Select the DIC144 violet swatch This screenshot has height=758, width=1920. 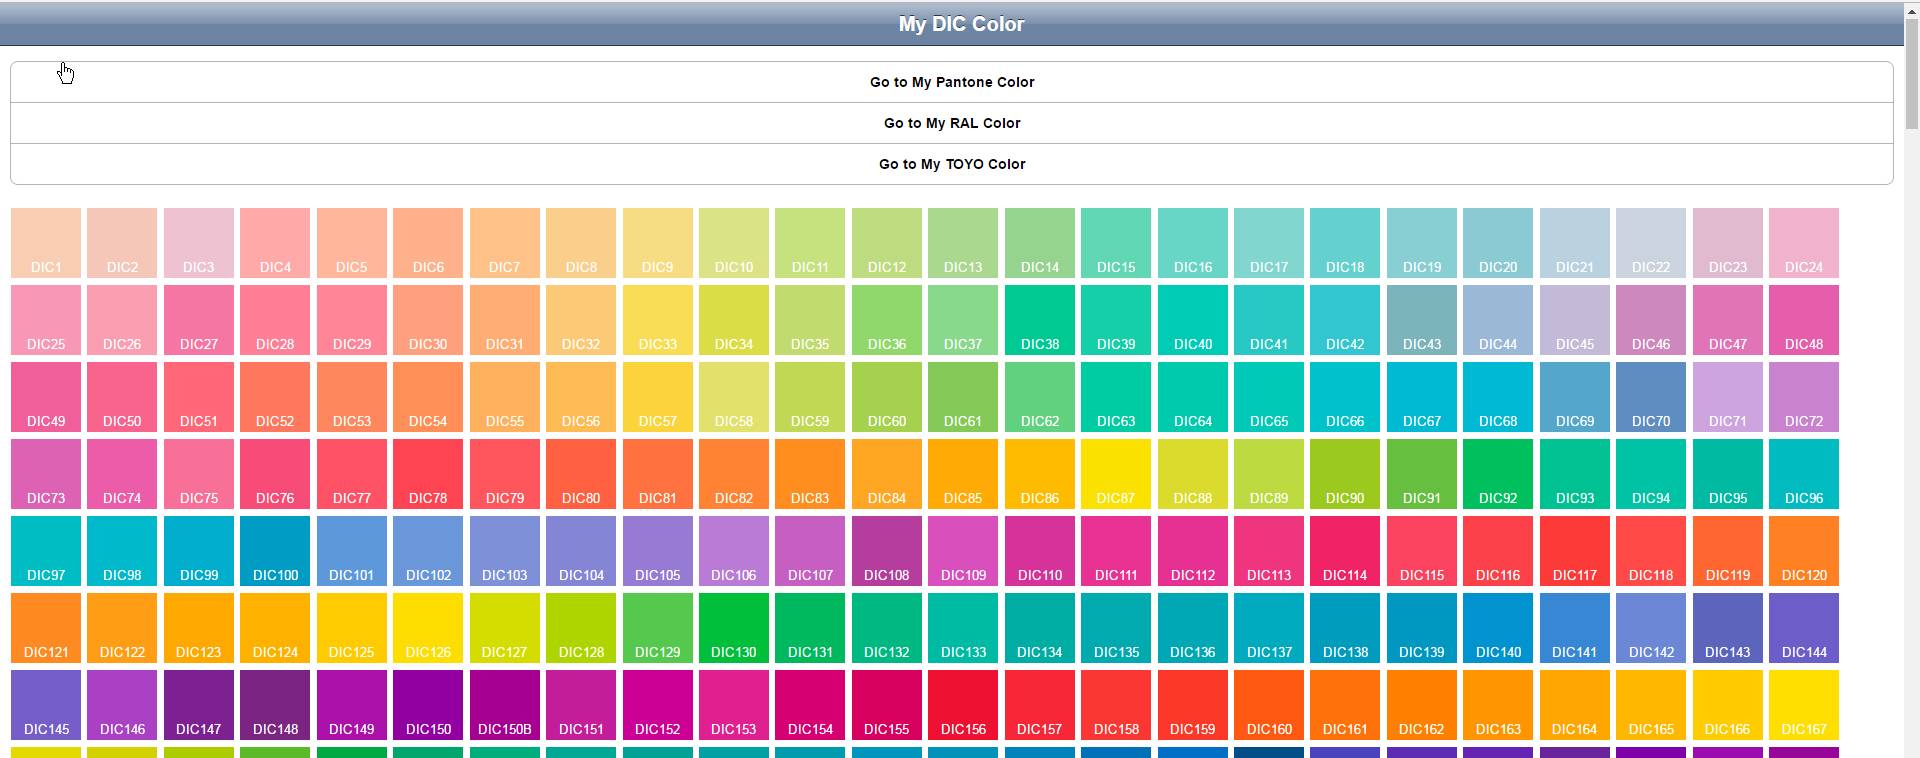click(1804, 628)
